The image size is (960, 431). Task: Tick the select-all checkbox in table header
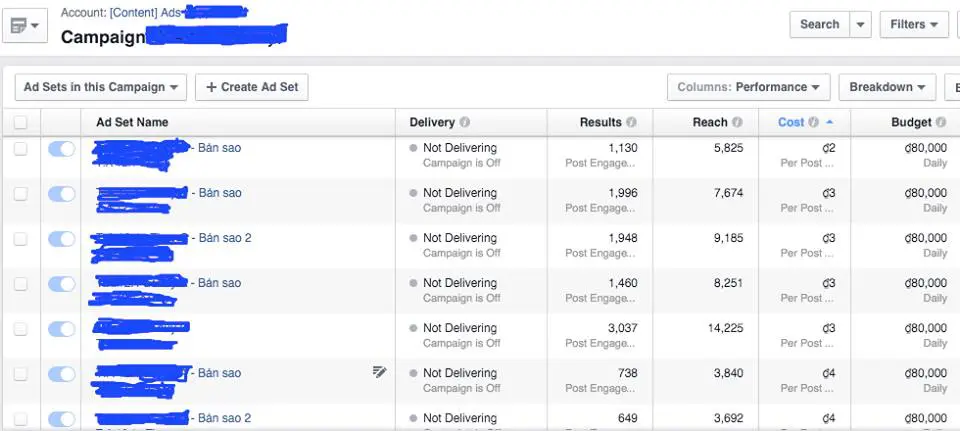point(21,122)
